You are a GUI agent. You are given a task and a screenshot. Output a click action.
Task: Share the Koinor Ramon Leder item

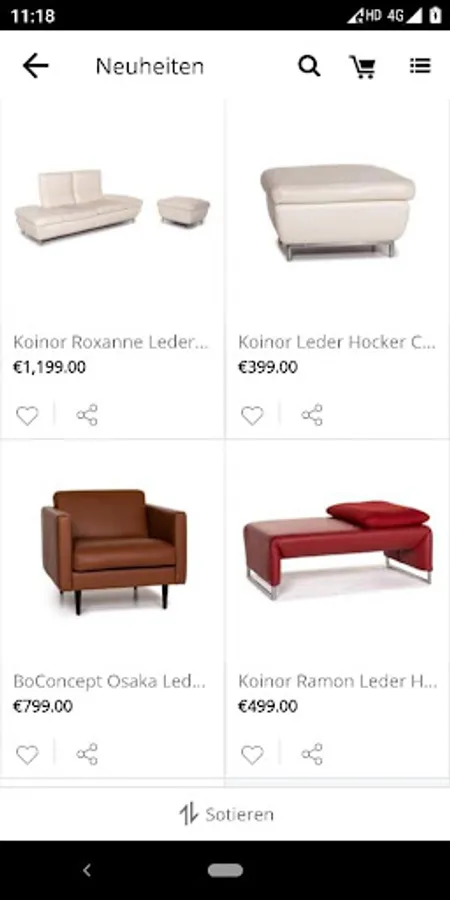312,754
